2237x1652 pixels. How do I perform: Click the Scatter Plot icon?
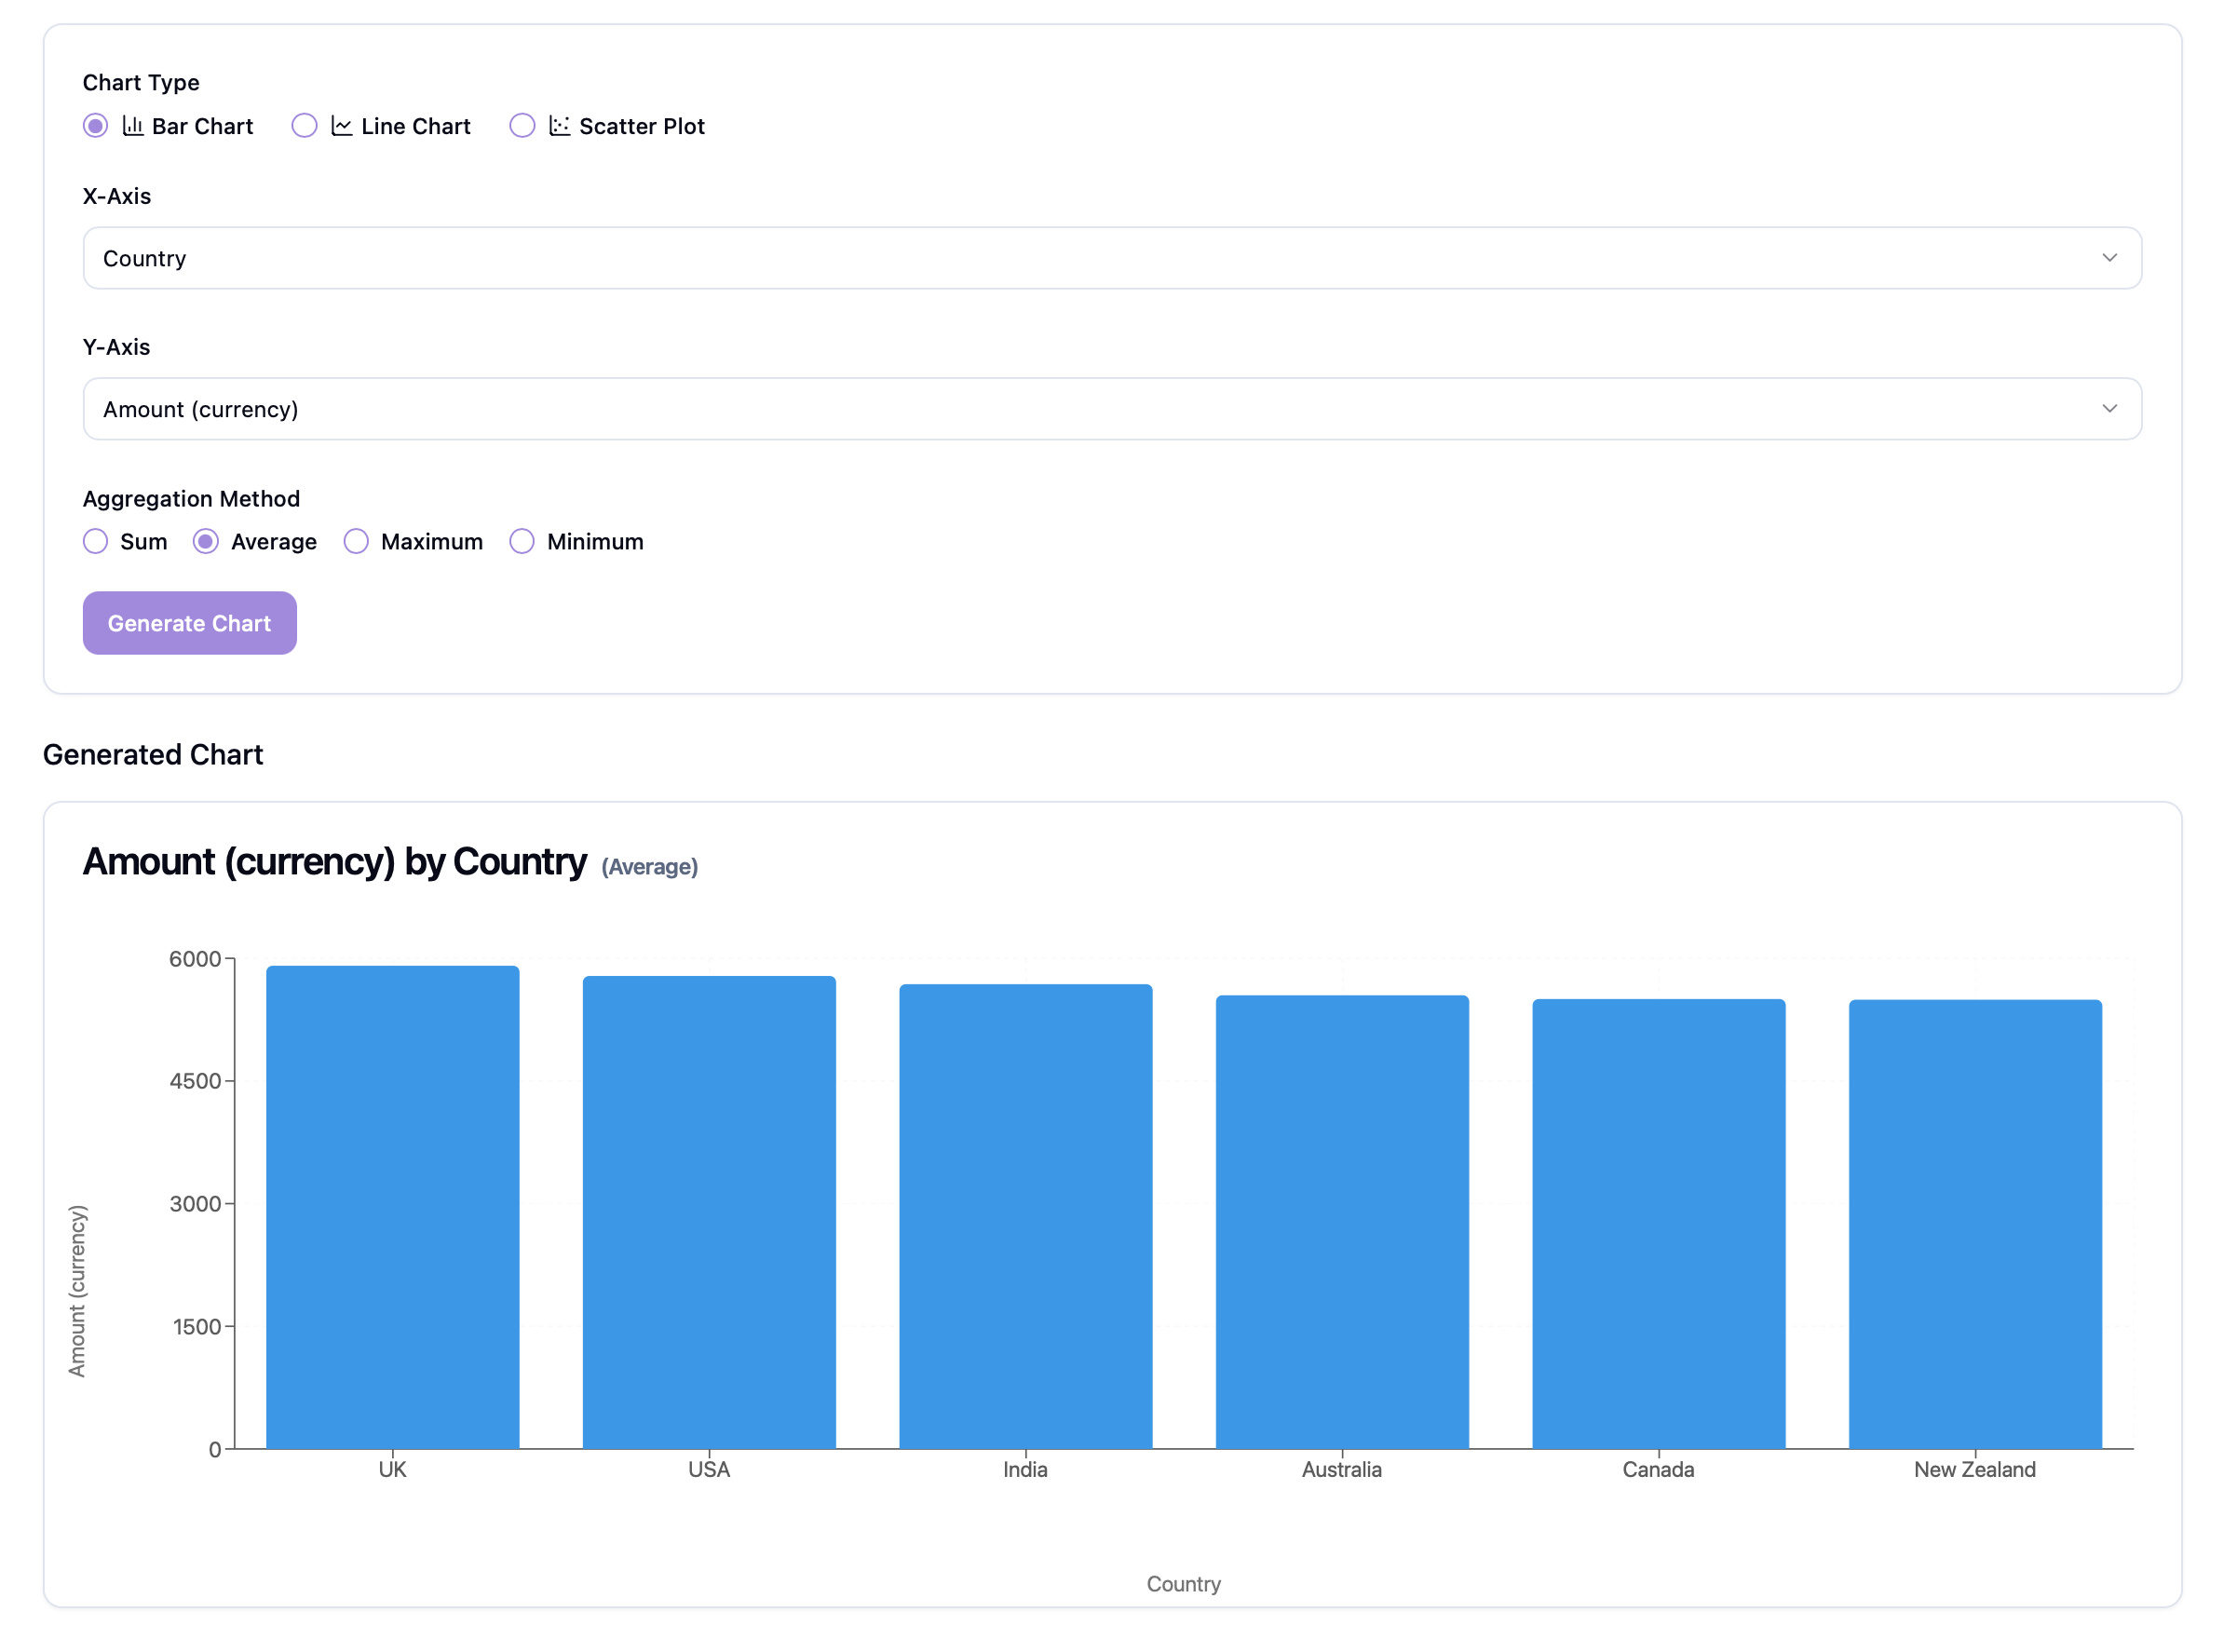point(560,126)
